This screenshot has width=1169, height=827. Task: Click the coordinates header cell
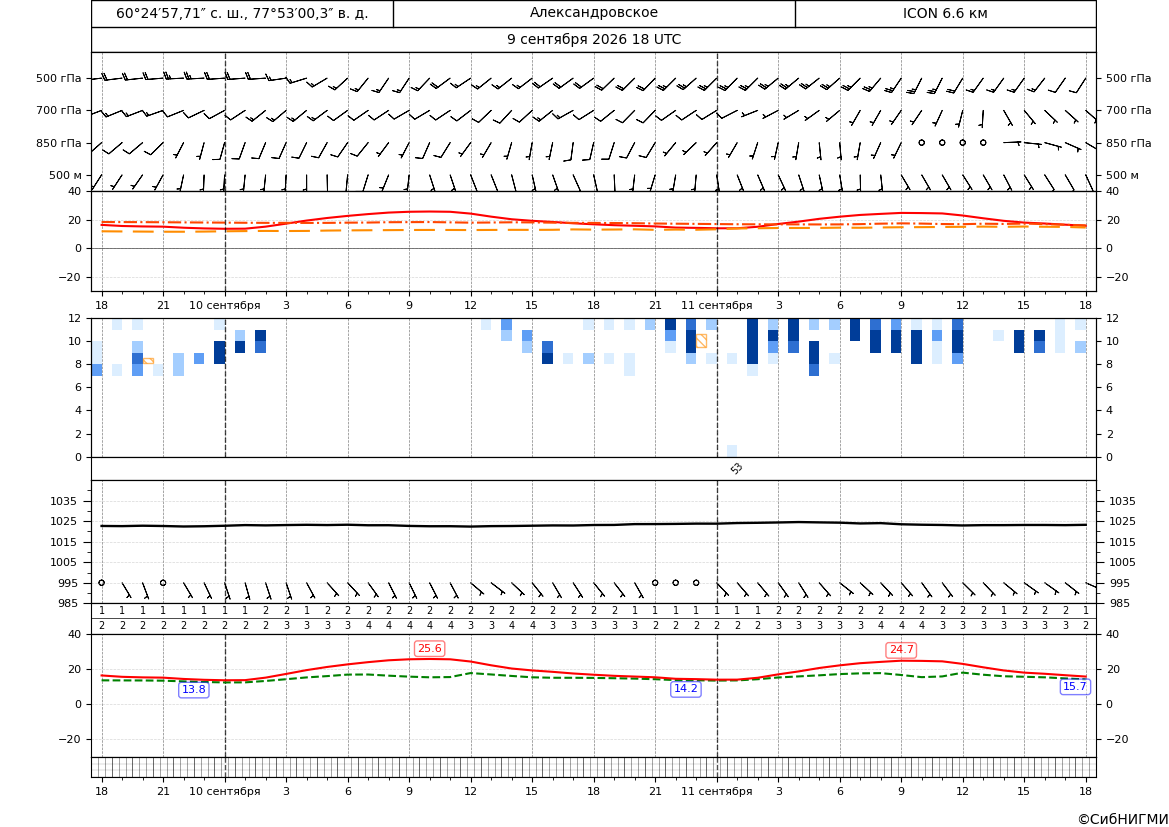click(242, 13)
